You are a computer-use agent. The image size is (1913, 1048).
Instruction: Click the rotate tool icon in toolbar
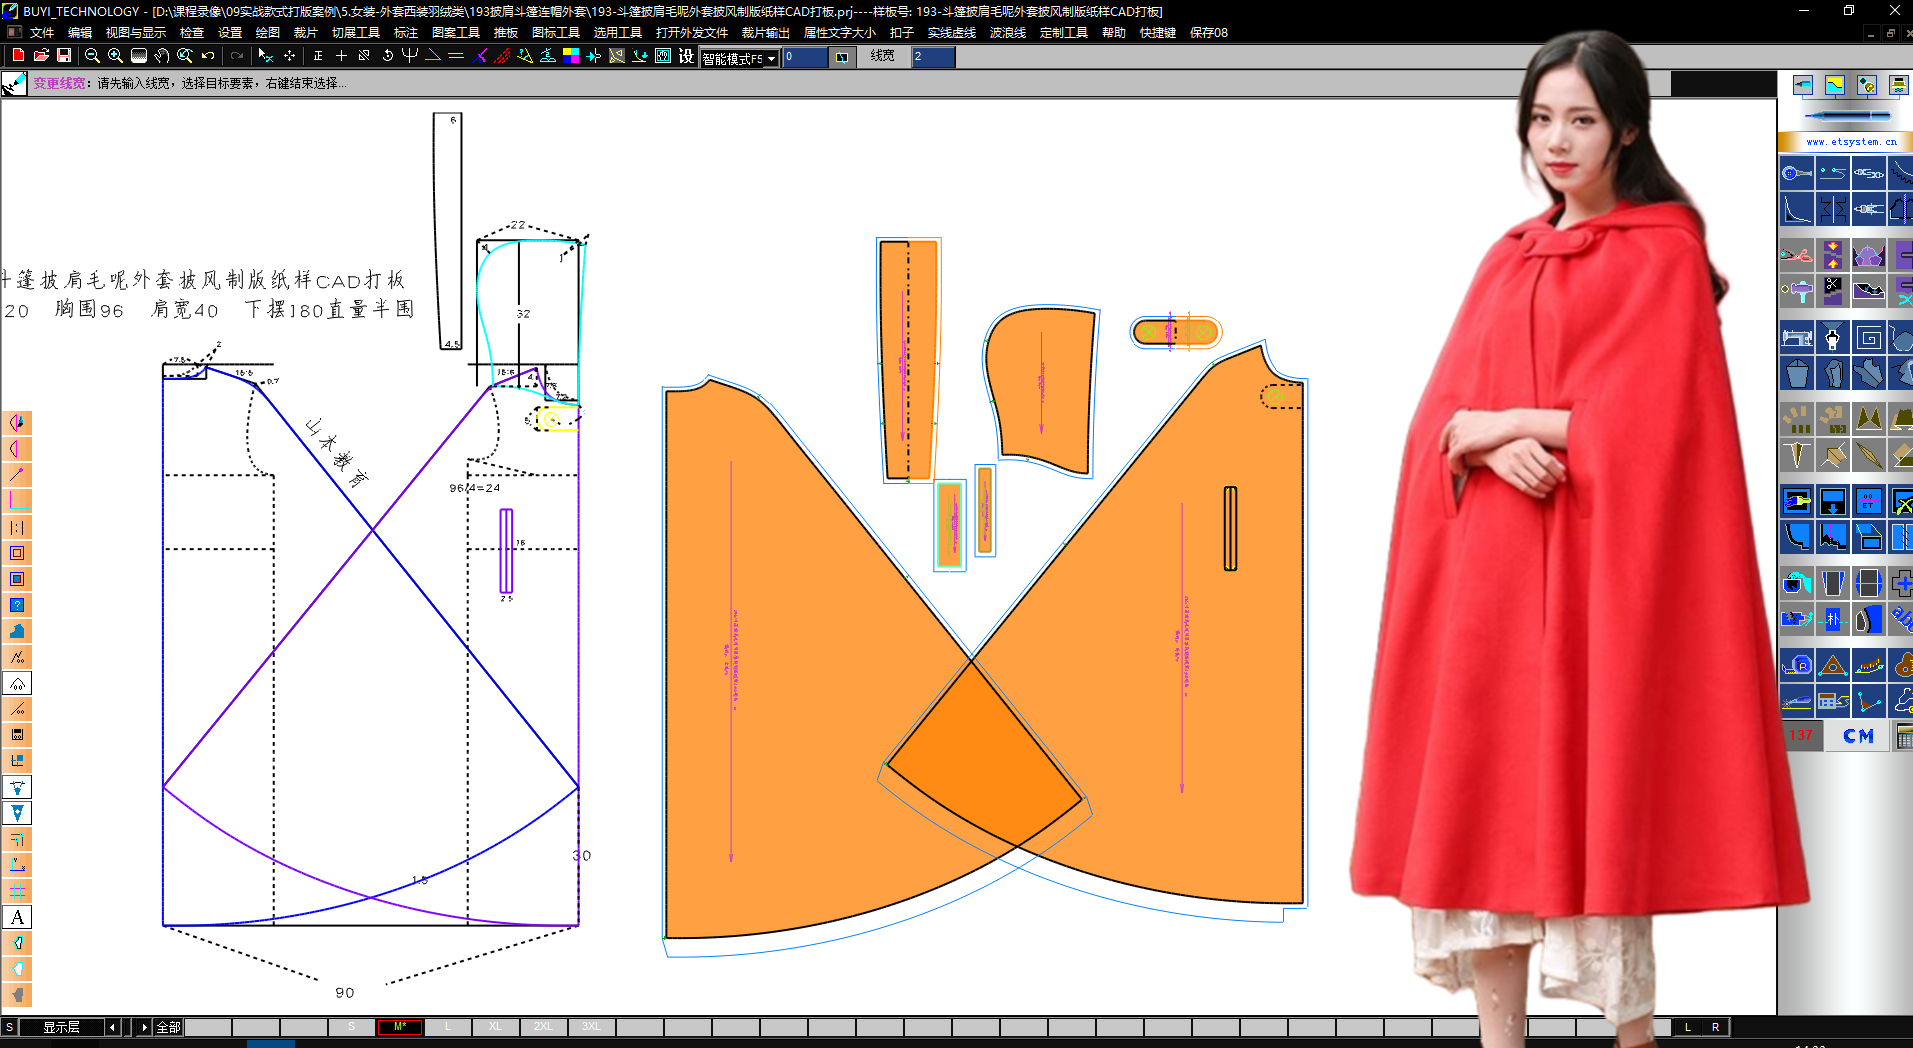click(x=387, y=56)
